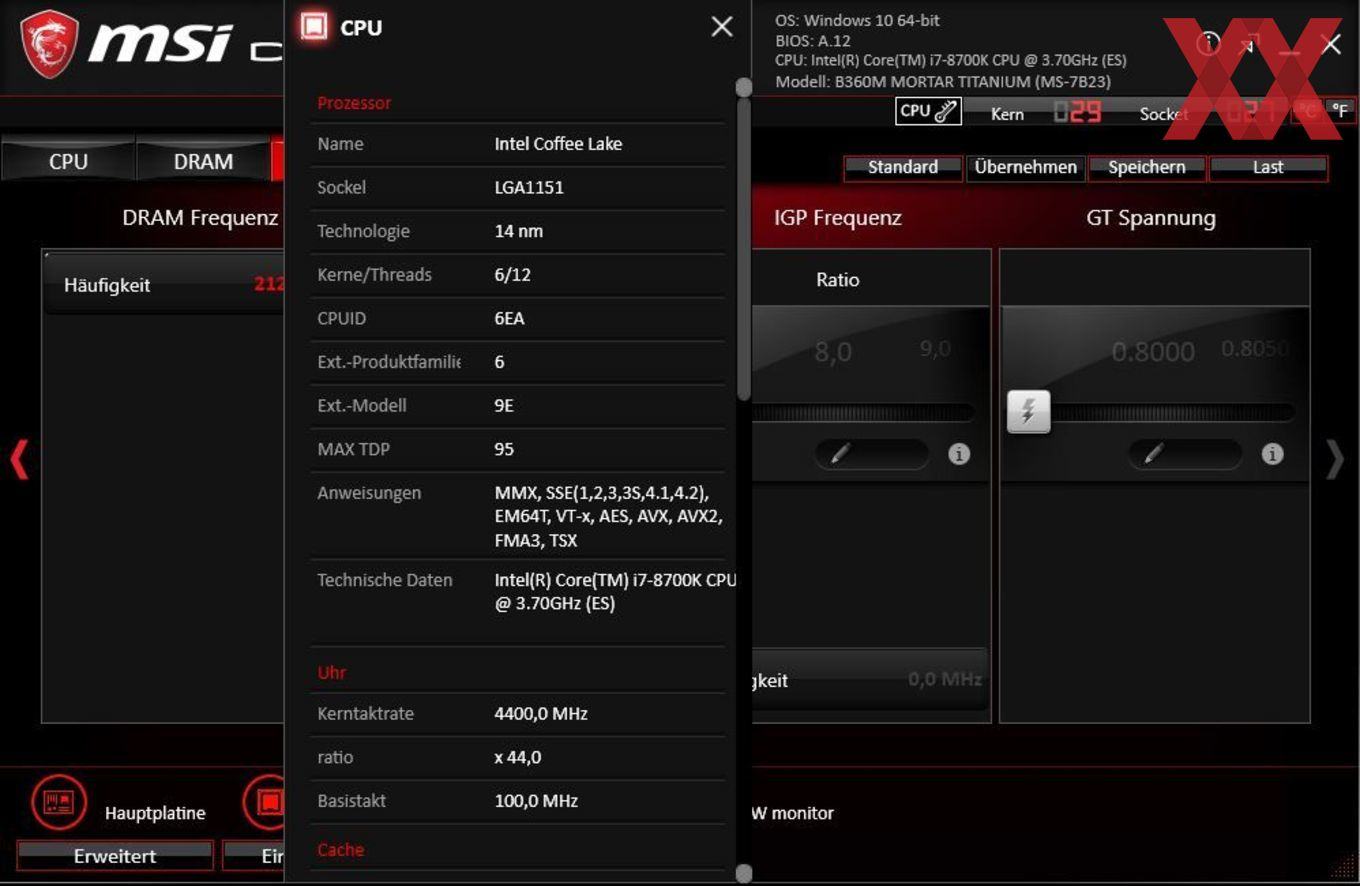Click the Cache section heading

point(340,849)
